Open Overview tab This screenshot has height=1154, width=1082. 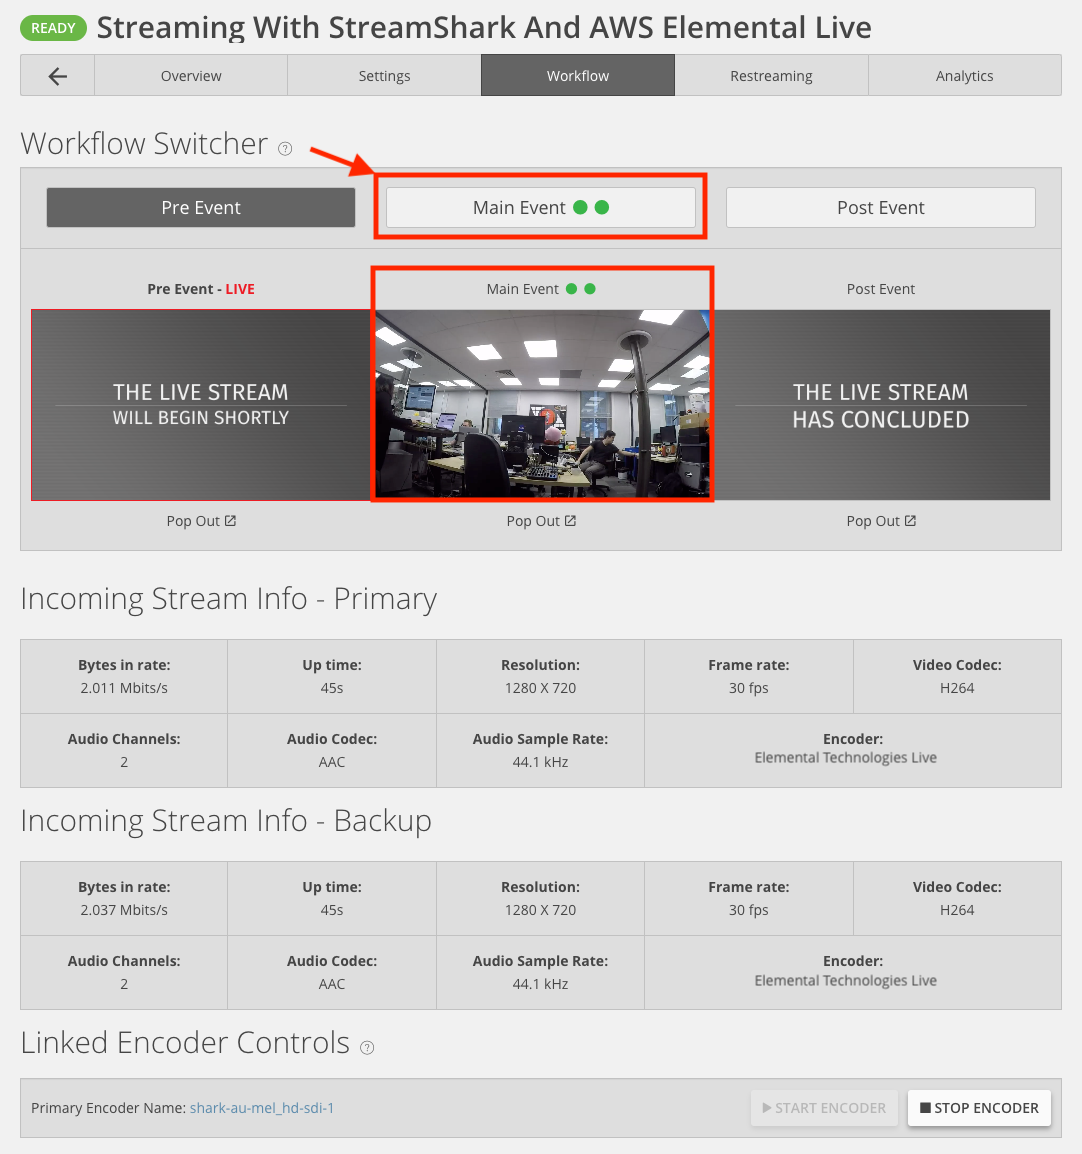(191, 76)
